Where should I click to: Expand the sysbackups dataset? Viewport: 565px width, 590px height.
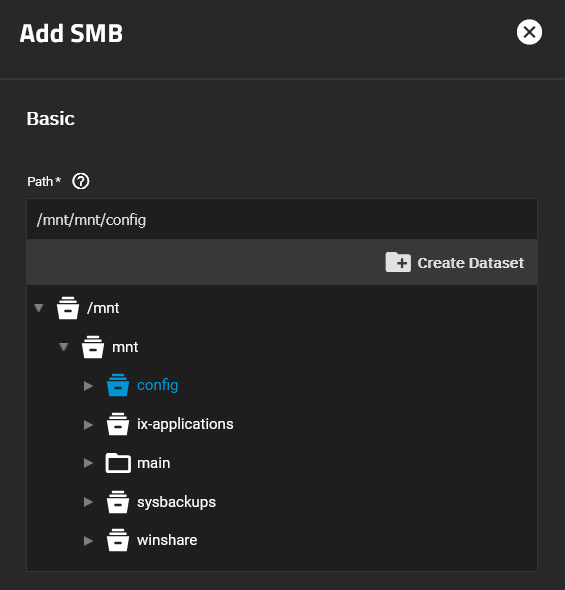tap(88, 502)
